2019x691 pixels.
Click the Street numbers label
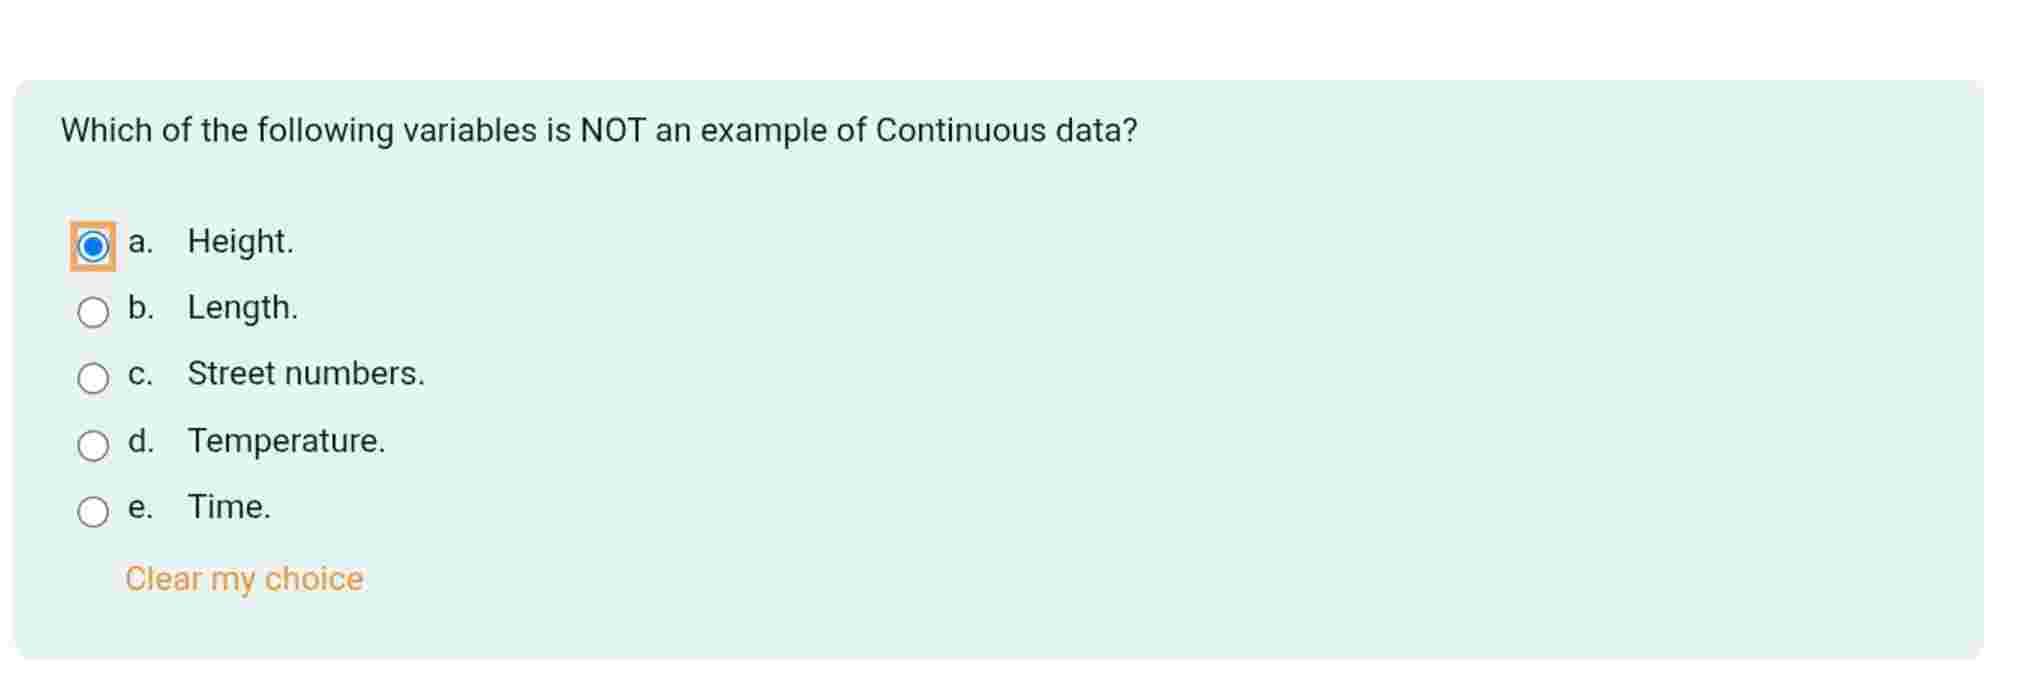point(306,374)
